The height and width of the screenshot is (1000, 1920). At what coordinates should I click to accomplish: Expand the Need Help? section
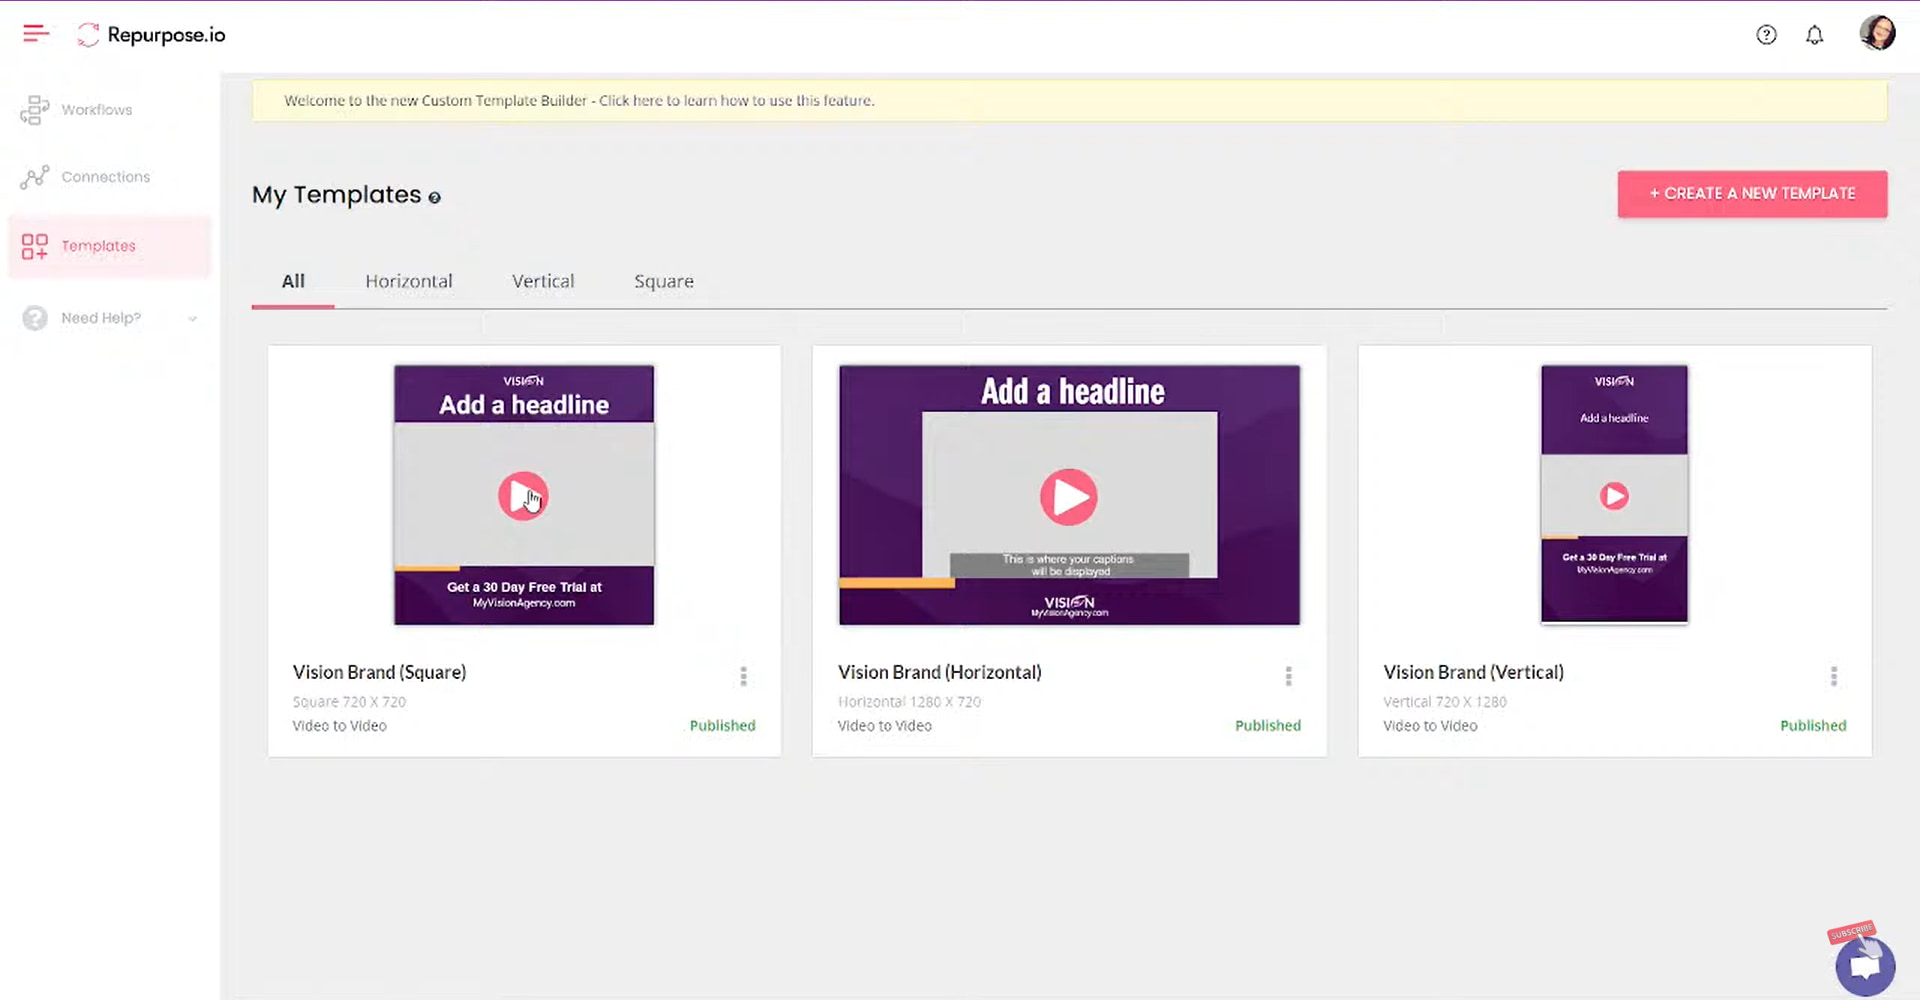99,318
